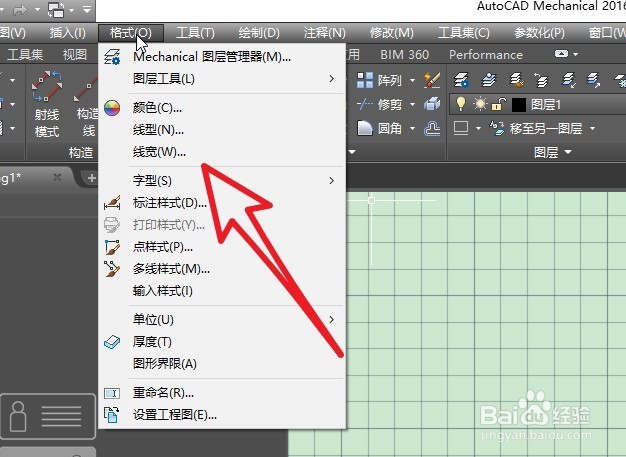Click the rectangle icon left of 移至另一图层
626x457 pixels.
click(461, 128)
